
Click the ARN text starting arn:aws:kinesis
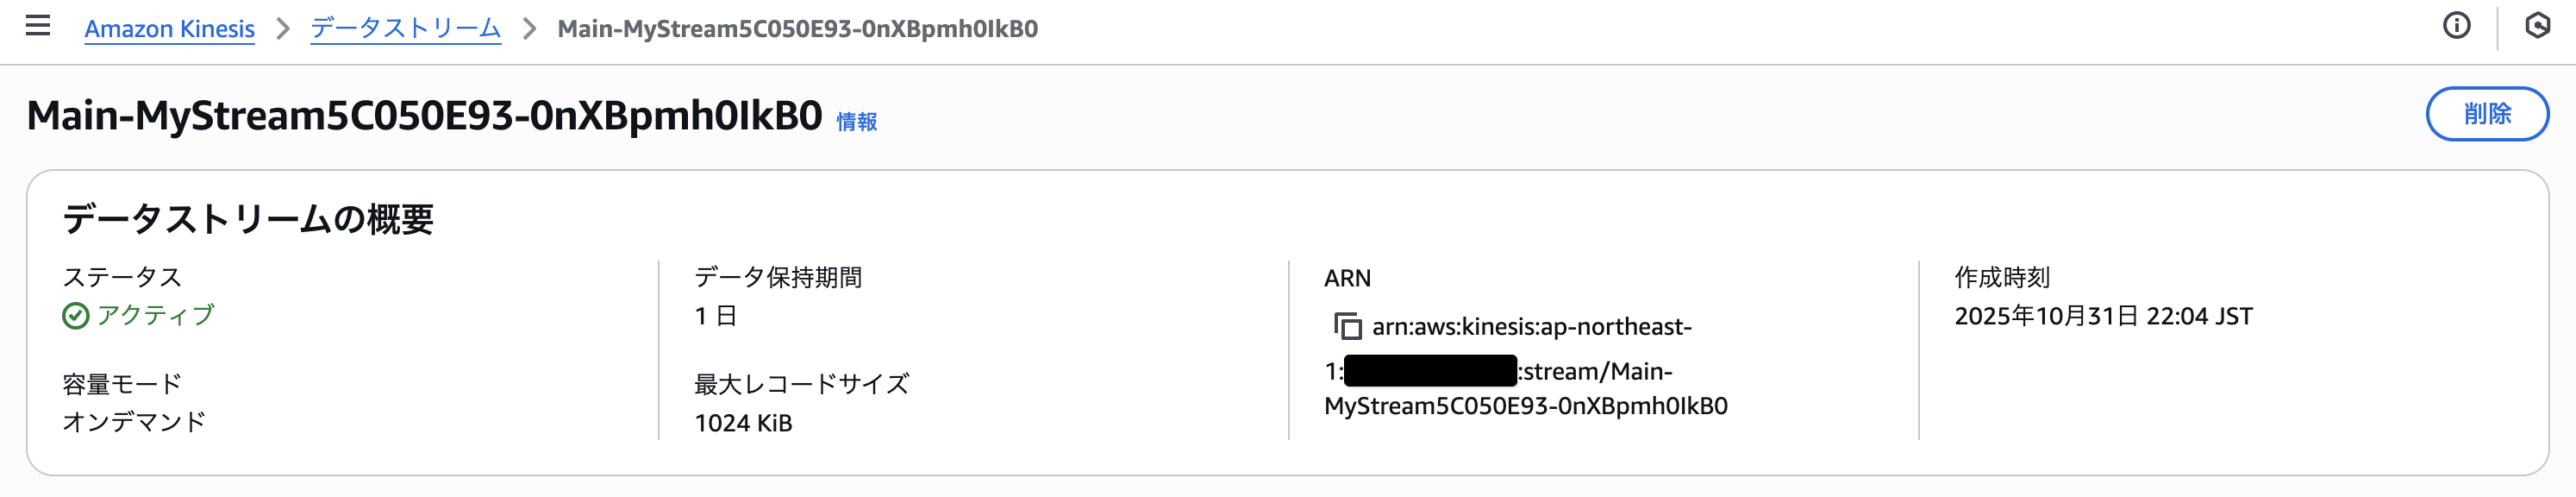click(x=1531, y=327)
